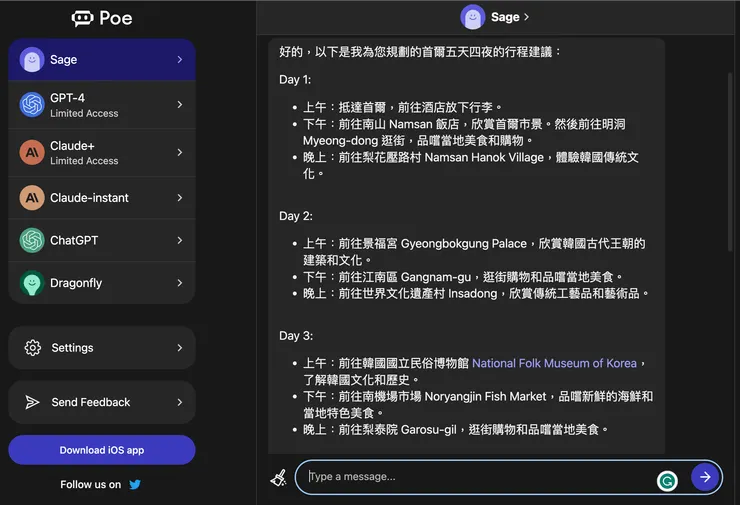Click the ChatGPT bot avatar icon
740x505 pixels.
tap(32, 240)
